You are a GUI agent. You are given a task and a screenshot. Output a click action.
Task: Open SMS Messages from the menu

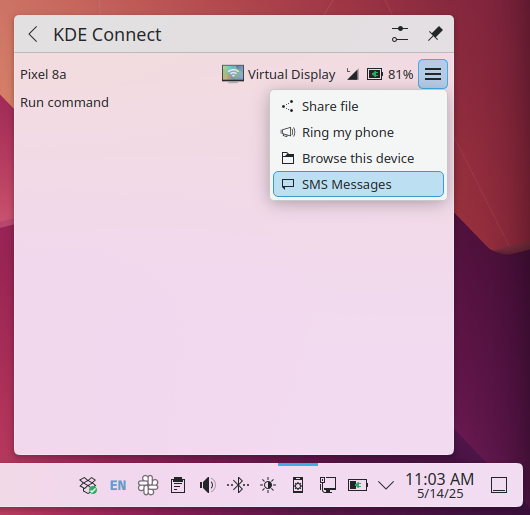[x=358, y=184]
